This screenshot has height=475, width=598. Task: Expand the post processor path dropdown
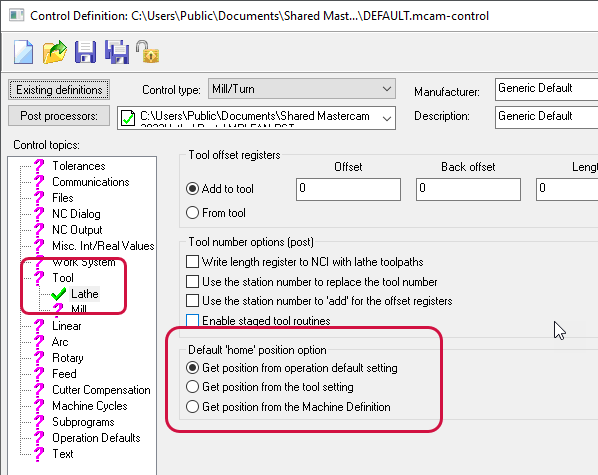256,118
